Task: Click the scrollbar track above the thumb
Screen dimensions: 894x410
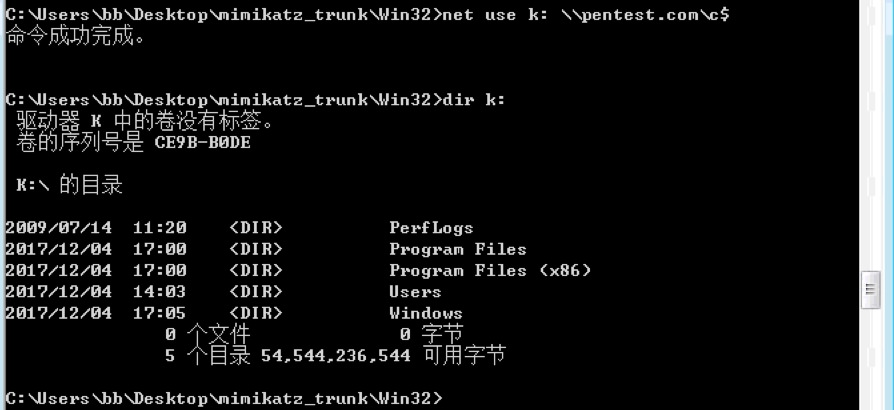Action: point(870,135)
